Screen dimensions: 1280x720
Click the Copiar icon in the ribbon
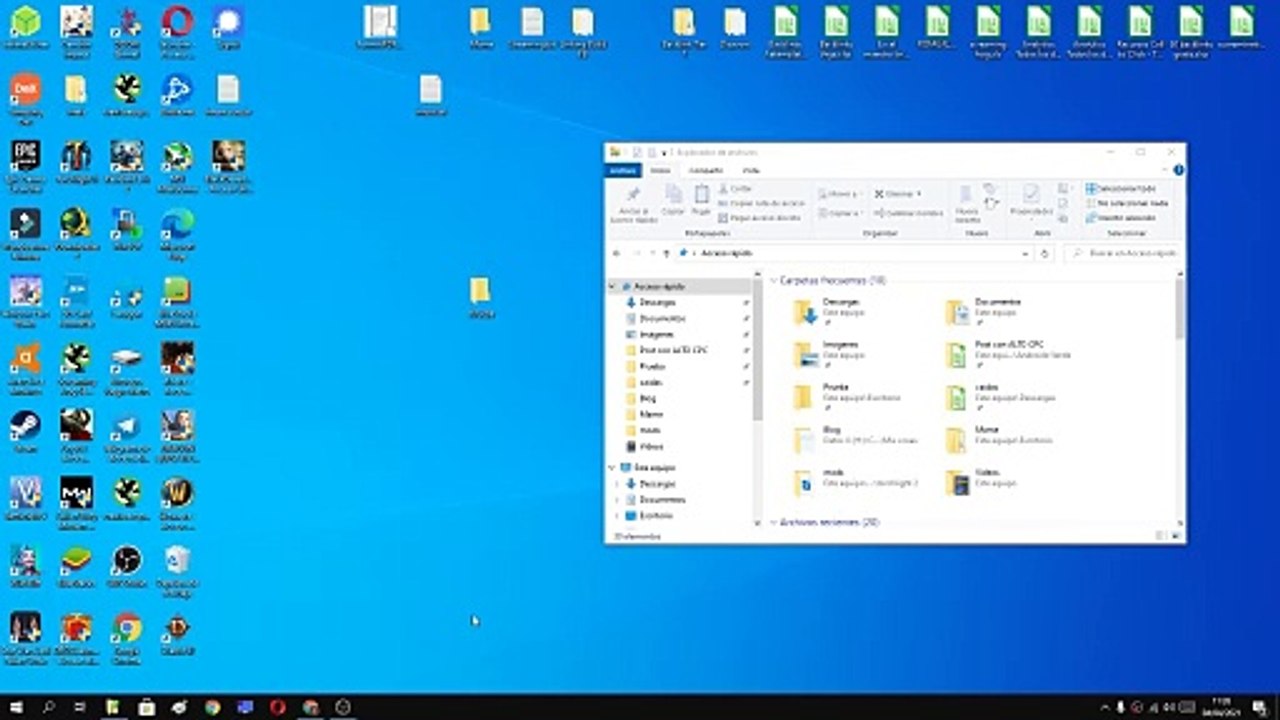click(x=674, y=194)
